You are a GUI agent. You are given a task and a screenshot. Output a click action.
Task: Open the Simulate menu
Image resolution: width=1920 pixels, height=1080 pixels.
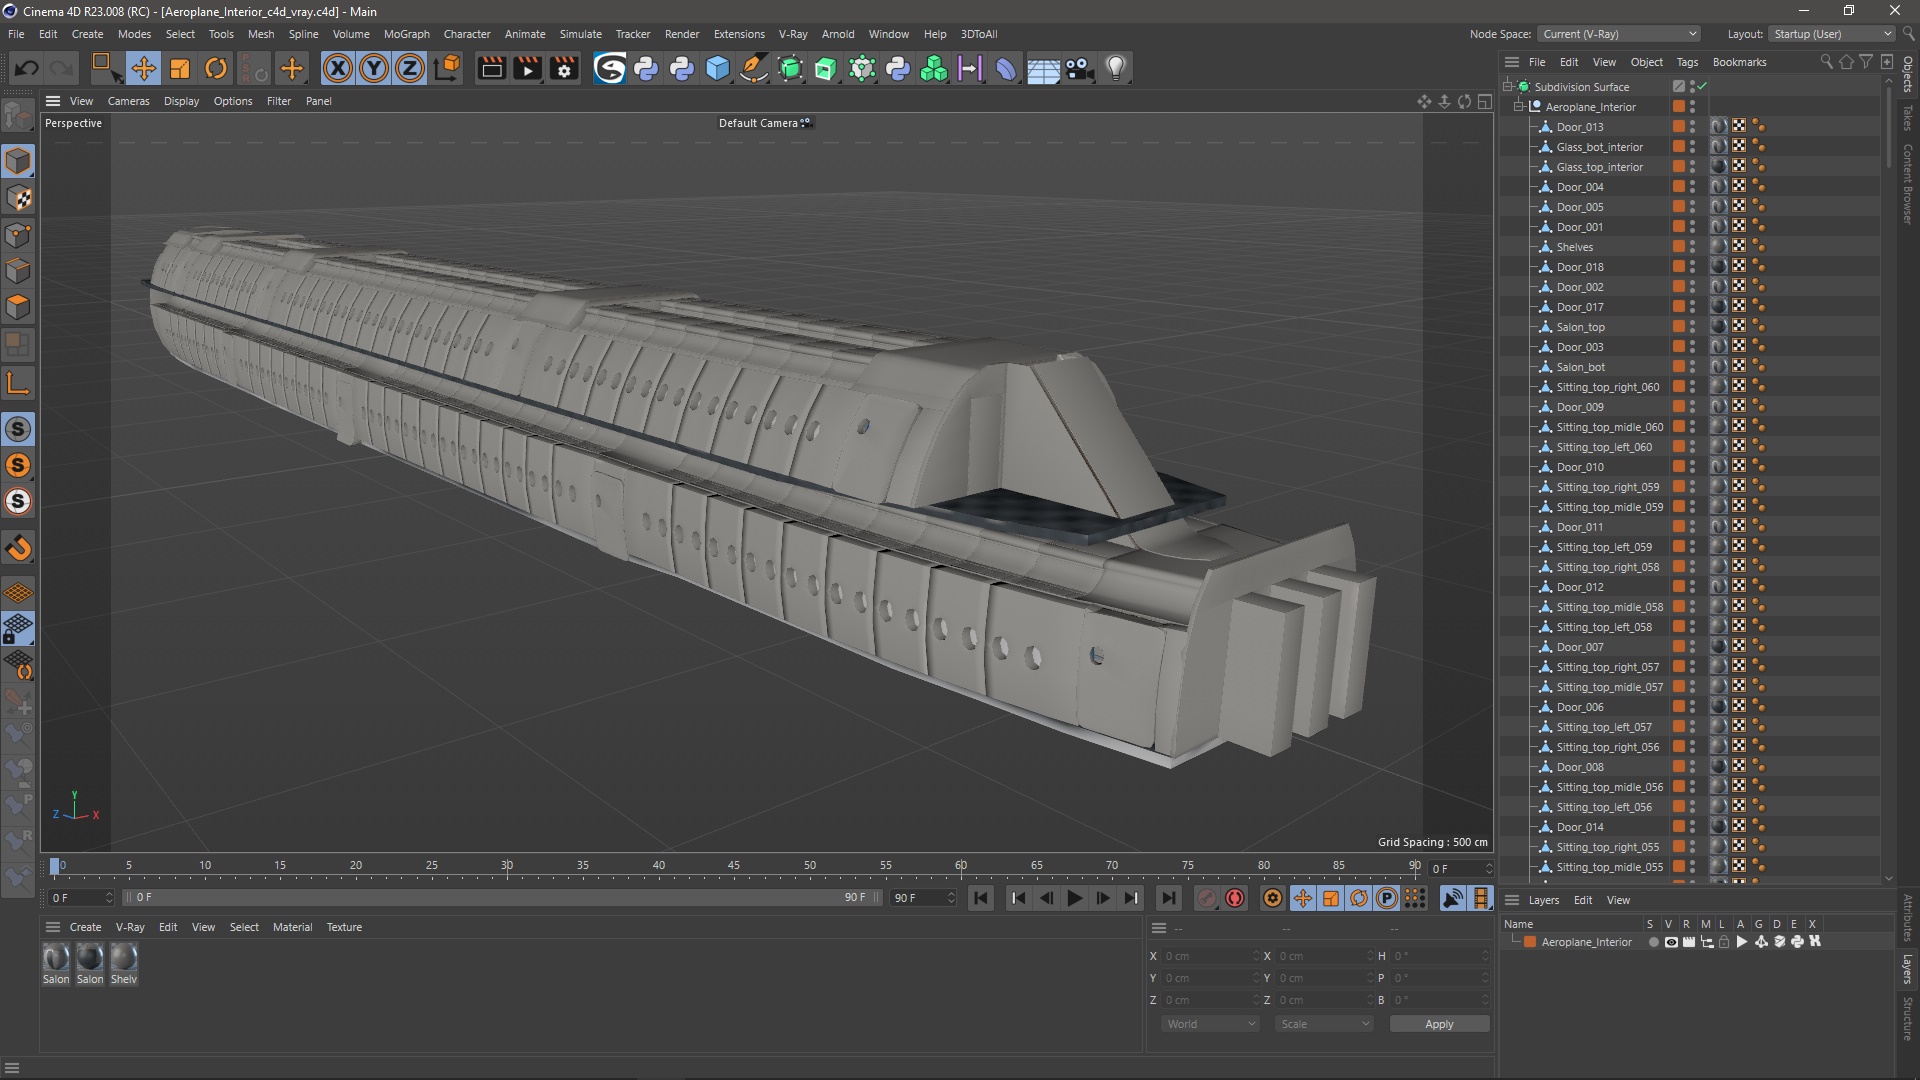click(580, 34)
